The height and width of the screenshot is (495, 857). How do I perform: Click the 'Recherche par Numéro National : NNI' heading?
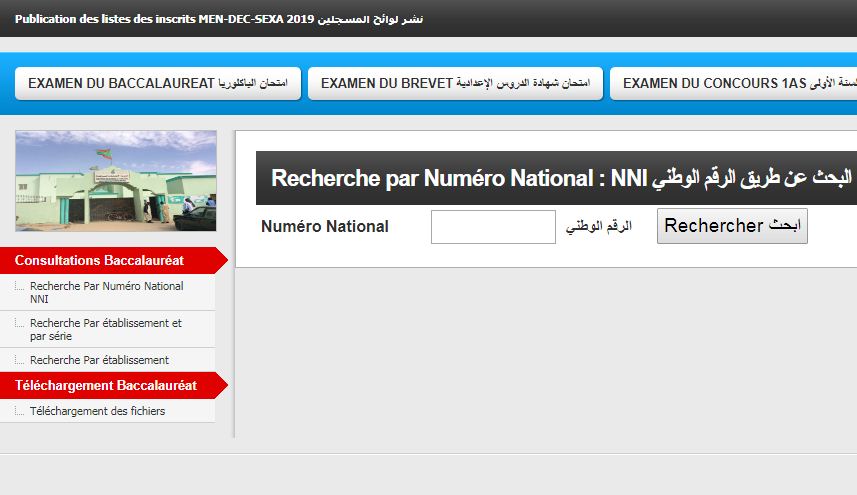[560, 179]
